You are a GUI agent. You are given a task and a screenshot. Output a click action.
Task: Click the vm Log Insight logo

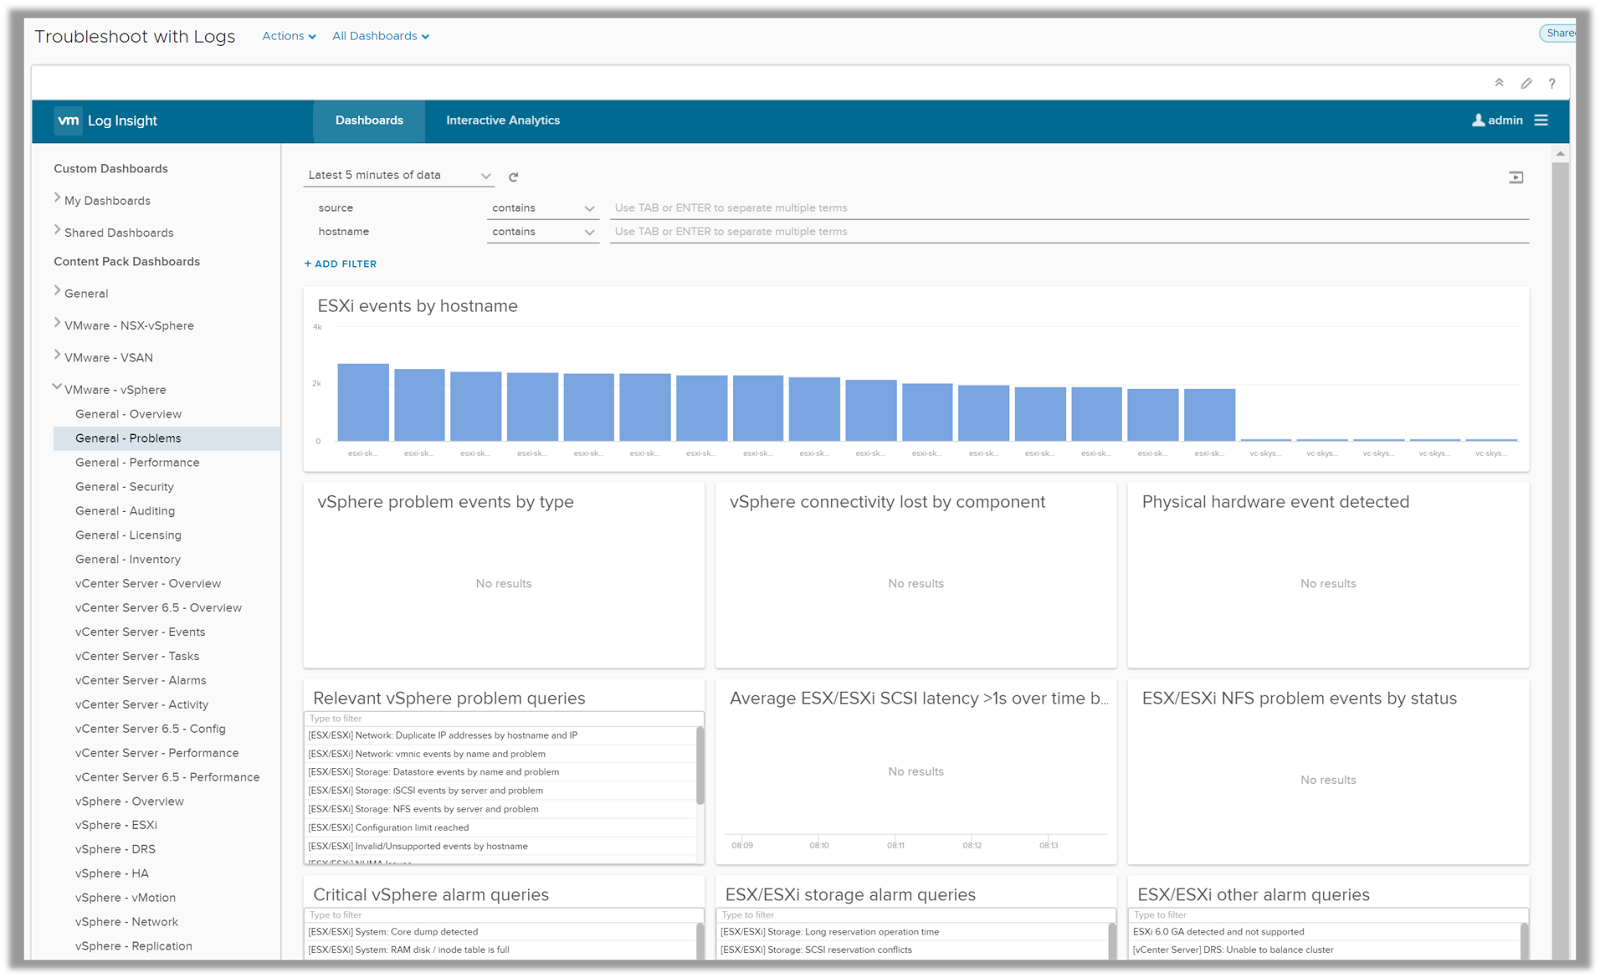(107, 121)
